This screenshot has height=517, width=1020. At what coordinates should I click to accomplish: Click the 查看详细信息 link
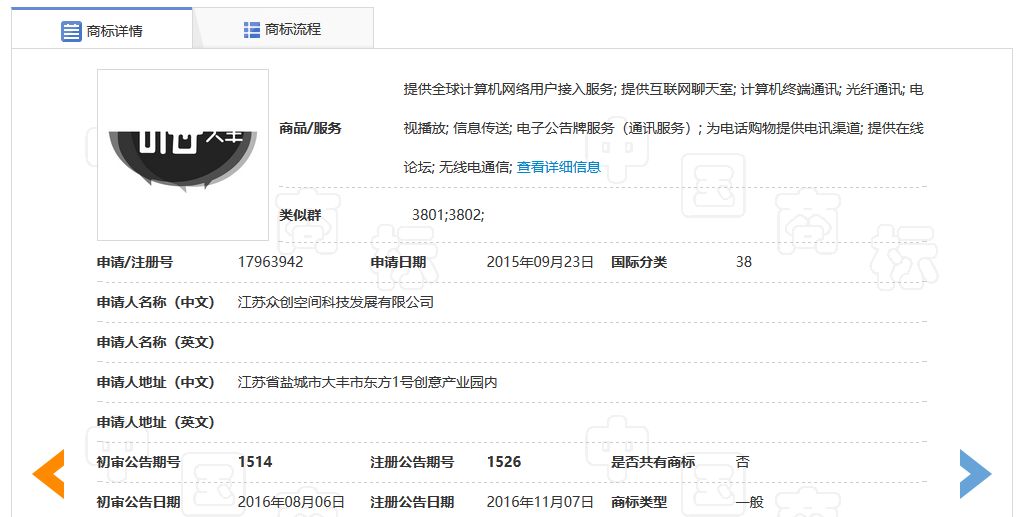pos(559,167)
